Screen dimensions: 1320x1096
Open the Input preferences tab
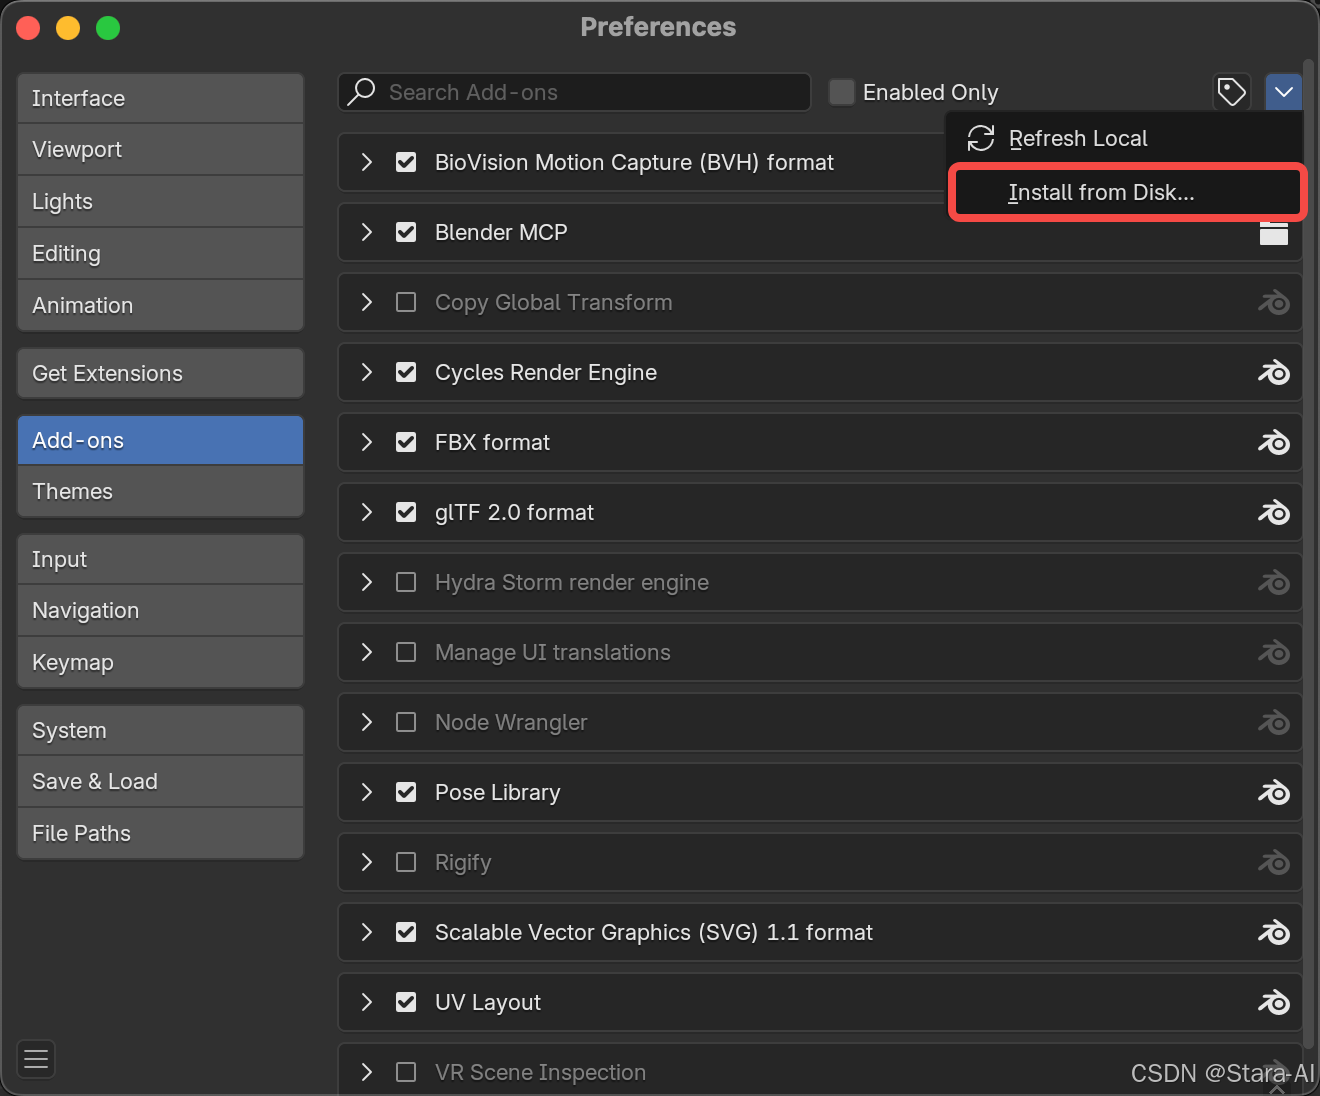click(160, 559)
